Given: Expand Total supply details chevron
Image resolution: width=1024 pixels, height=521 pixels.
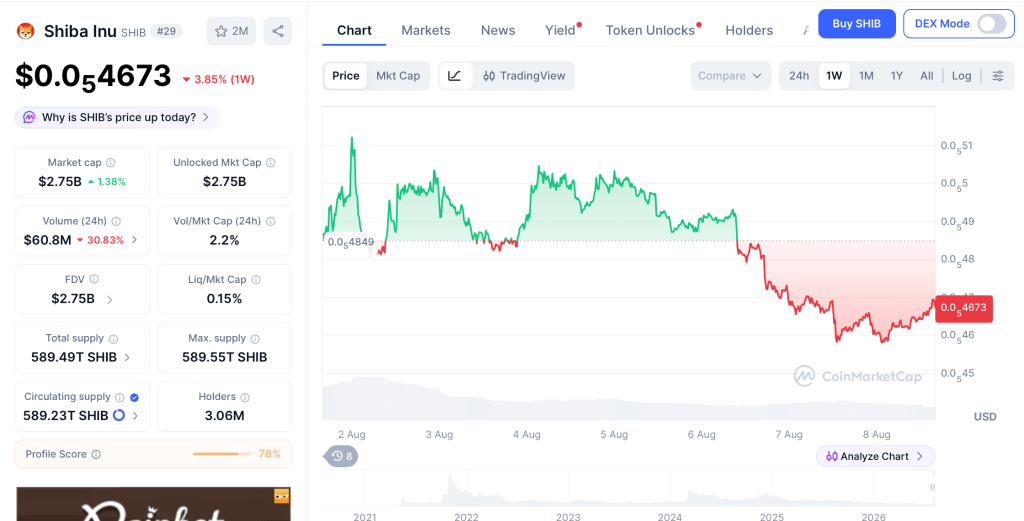Looking at the screenshot, I should pyautogui.click(x=127, y=357).
